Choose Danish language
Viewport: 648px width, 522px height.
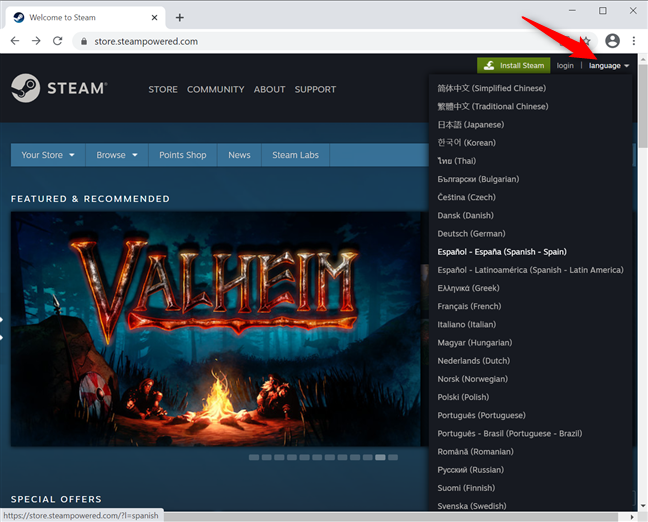[465, 215]
